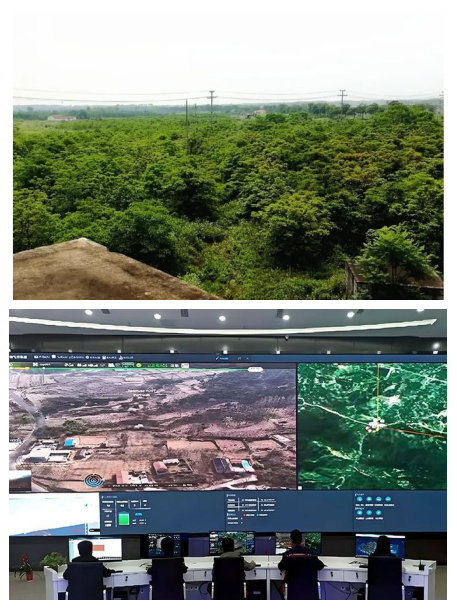The height and width of the screenshot is (610, 457).
Task: Click the white pill label at video's top right
Action: point(256,369)
